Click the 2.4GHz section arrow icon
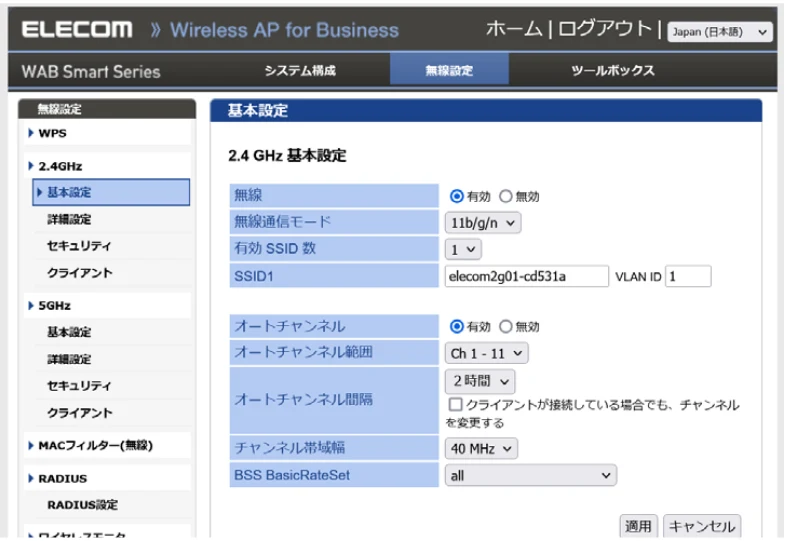Viewport: 785px width, 541px height. click(31, 166)
